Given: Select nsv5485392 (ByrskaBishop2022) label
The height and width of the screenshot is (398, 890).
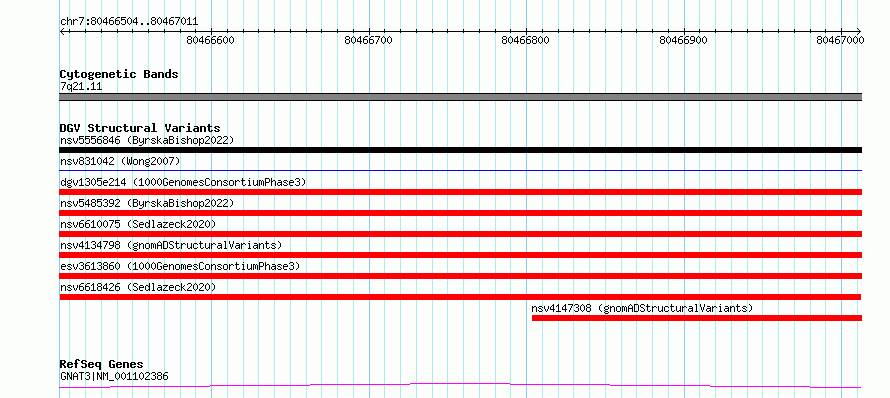Looking at the screenshot, I should [x=146, y=203].
